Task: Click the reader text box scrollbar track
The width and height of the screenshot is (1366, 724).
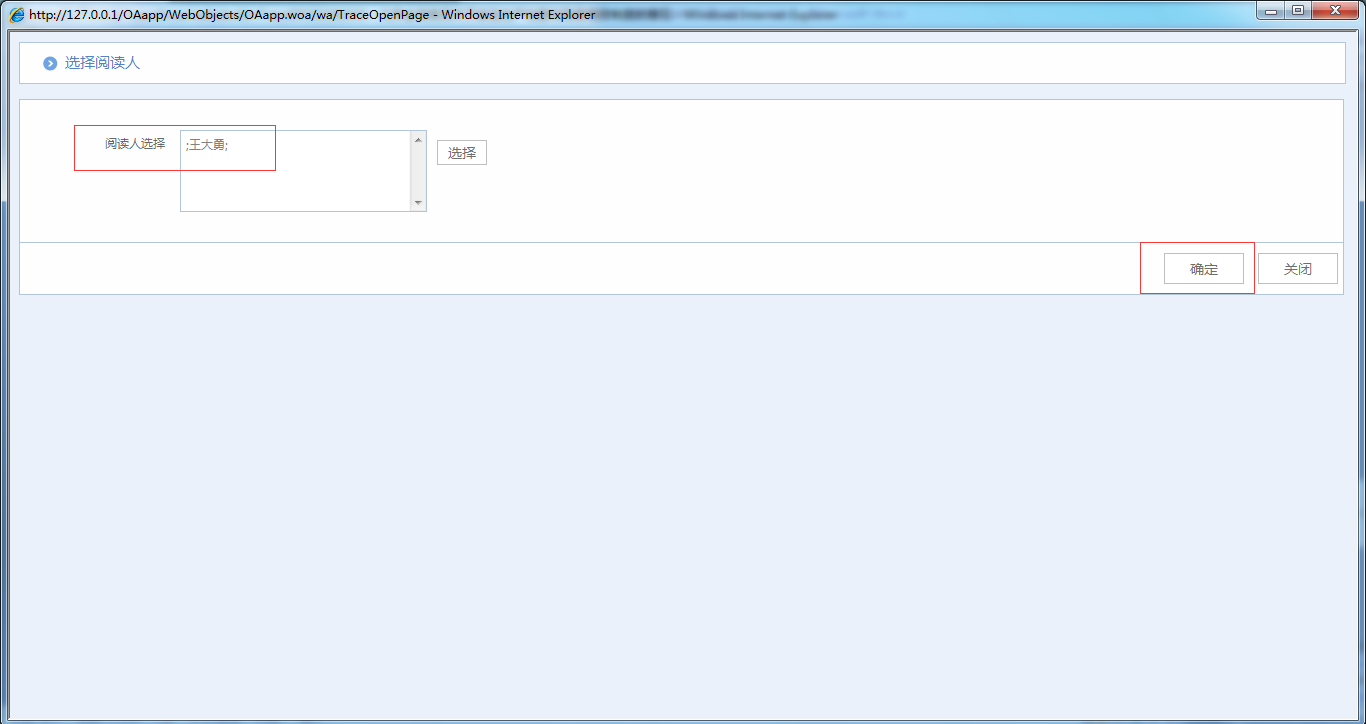Action: point(418,172)
